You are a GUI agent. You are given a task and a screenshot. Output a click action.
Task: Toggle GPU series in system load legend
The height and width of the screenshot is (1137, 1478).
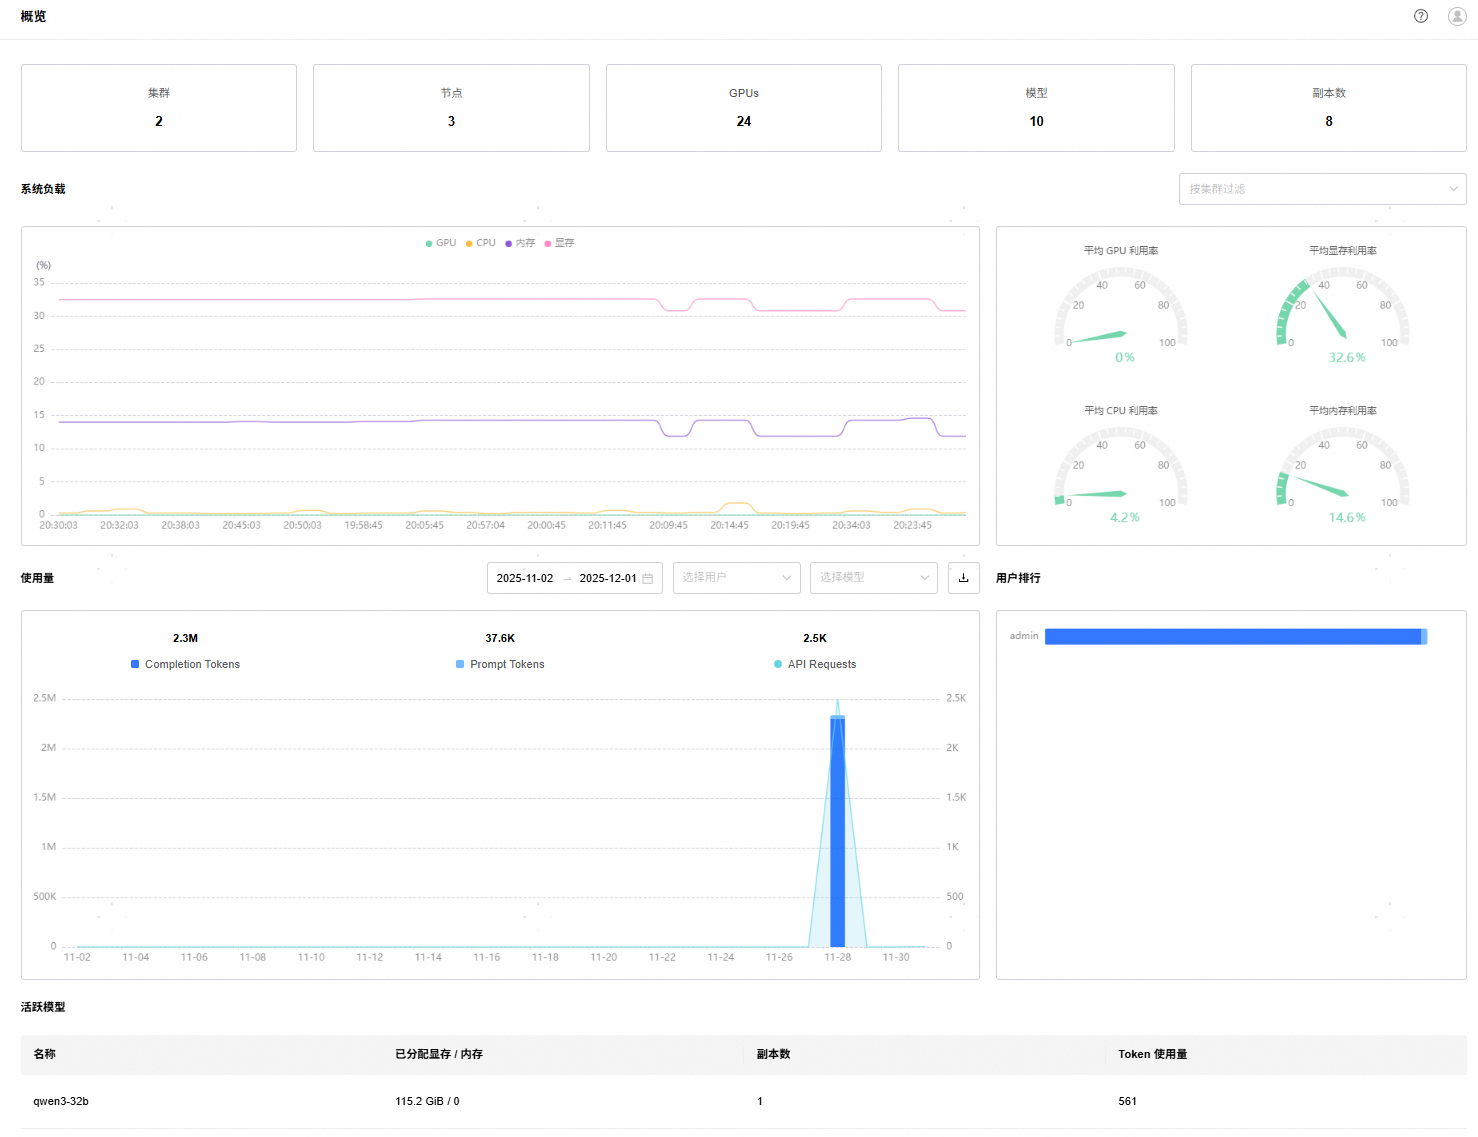tap(441, 243)
